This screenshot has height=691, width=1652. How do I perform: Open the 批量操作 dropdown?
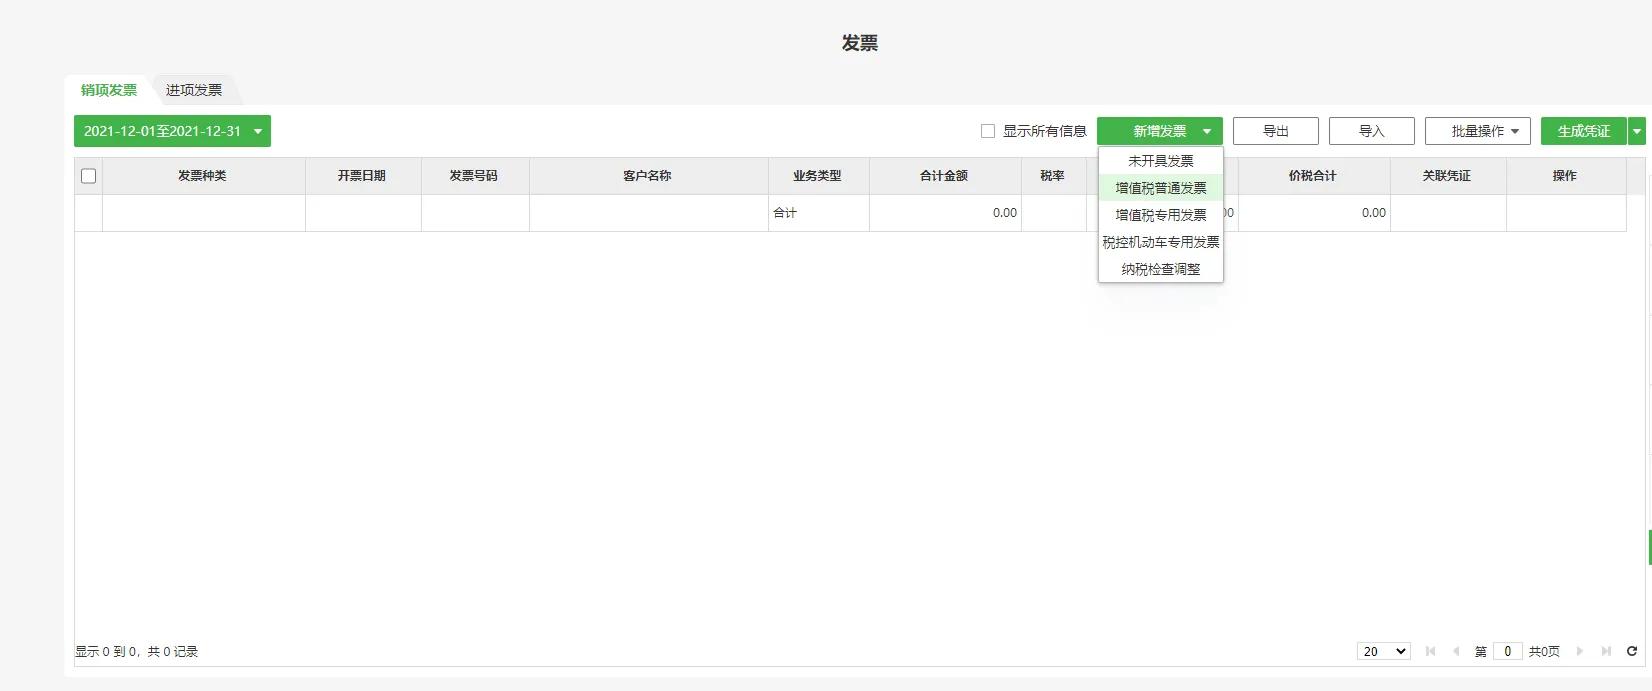point(1477,131)
